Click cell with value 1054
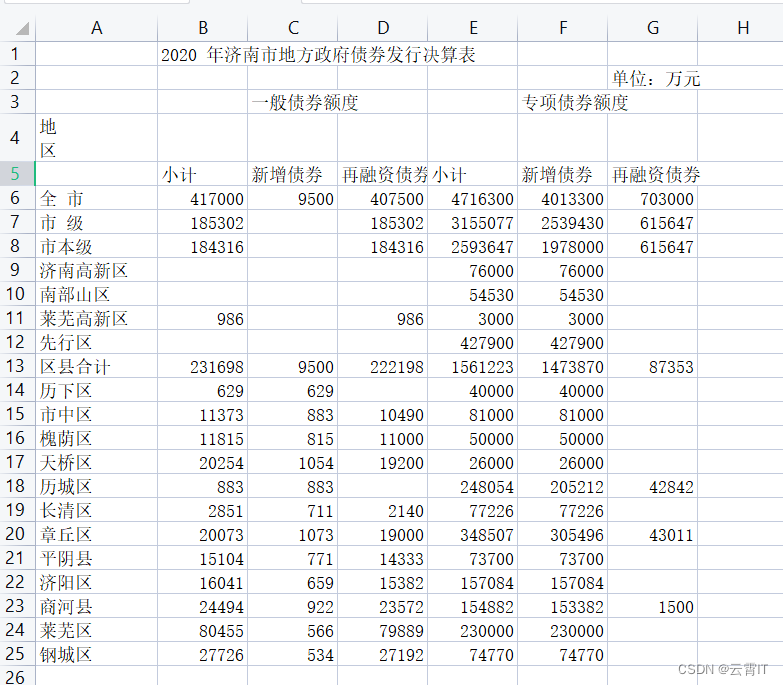The width and height of the screenshot is (783, 685). click(x=293, y=462)
